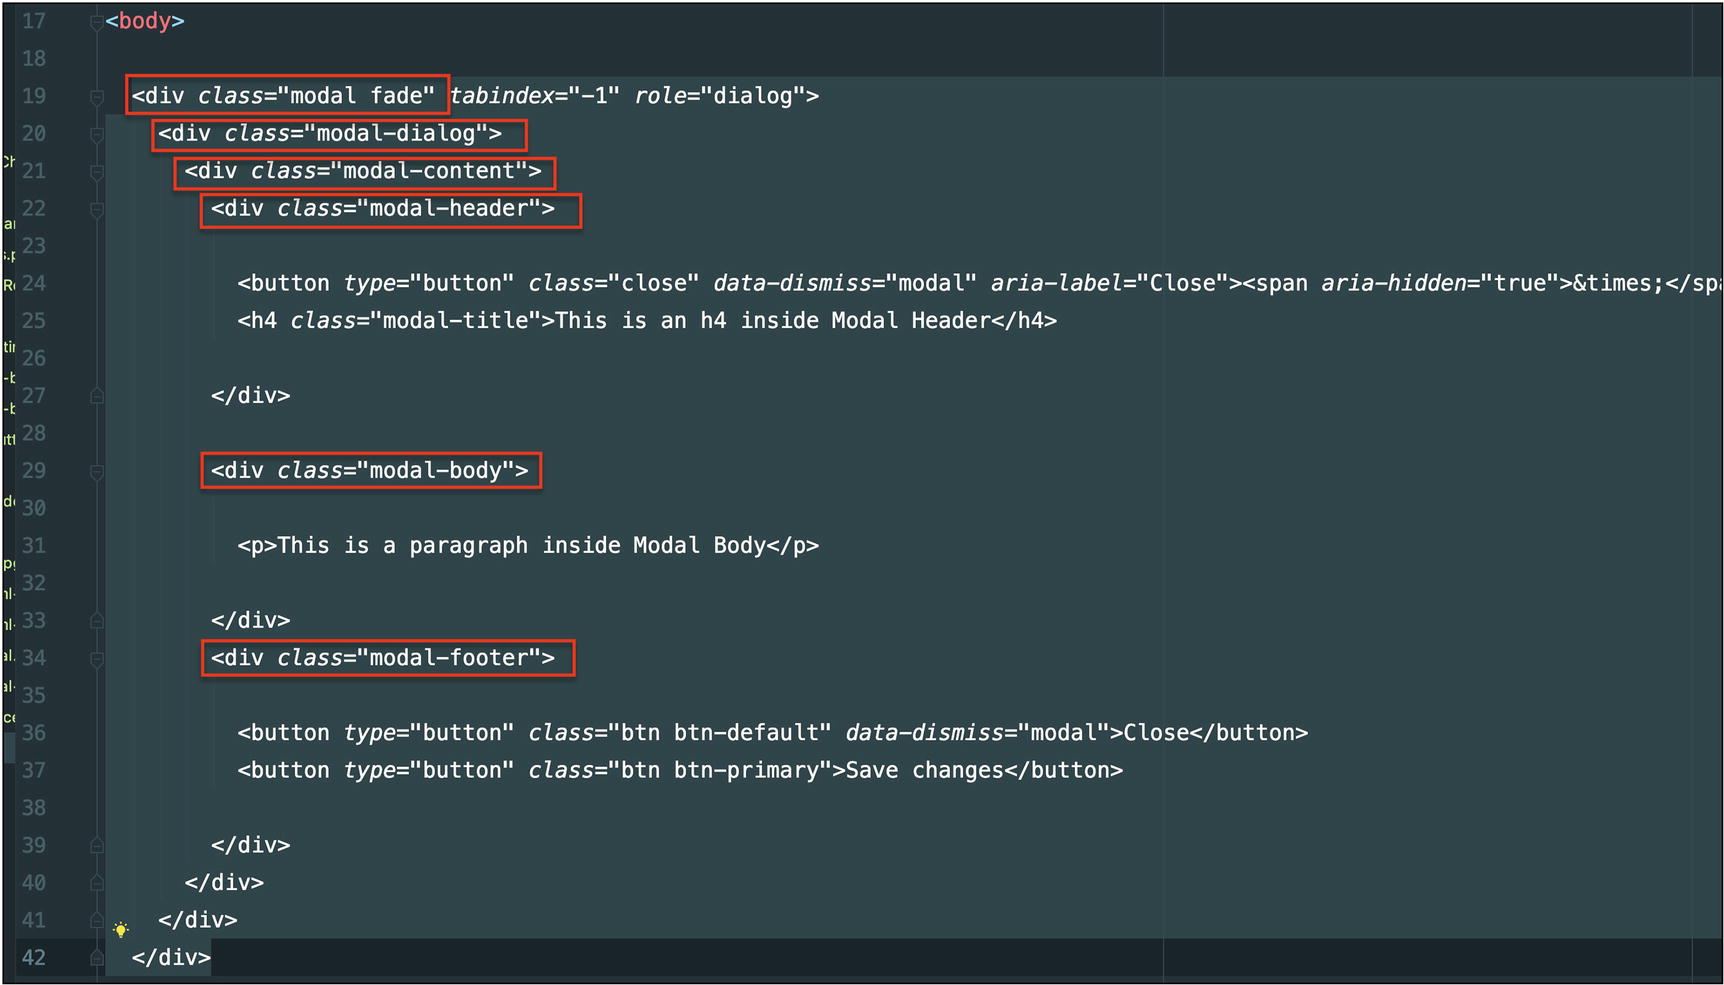Collapse the modal-header div block
The height and width of the screenshot is (985, 1724).
(97, 210)
